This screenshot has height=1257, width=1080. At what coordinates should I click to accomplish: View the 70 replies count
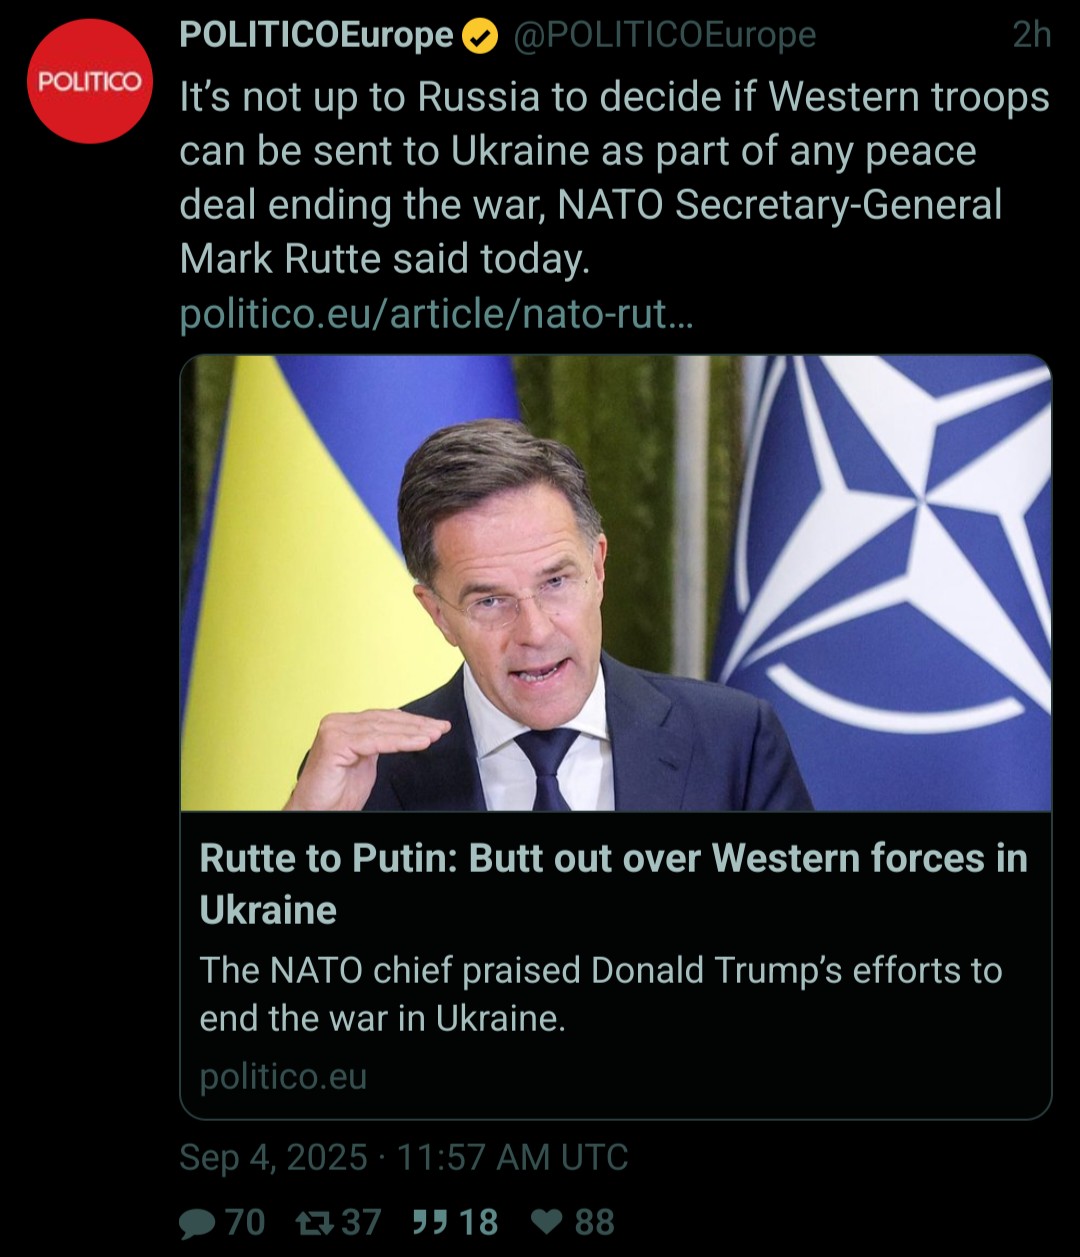click(245, 1222)
